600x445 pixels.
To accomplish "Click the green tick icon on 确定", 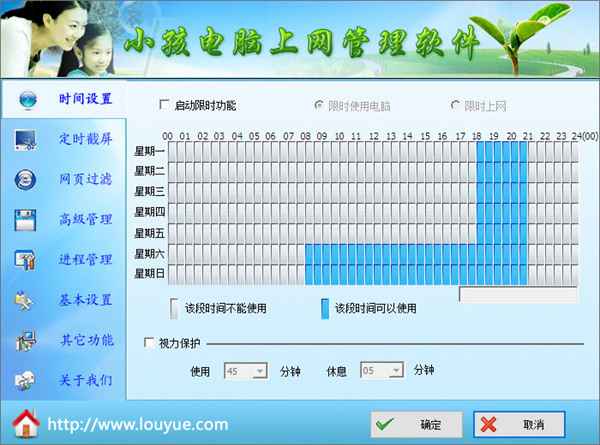I will click(x=385, y=424).
